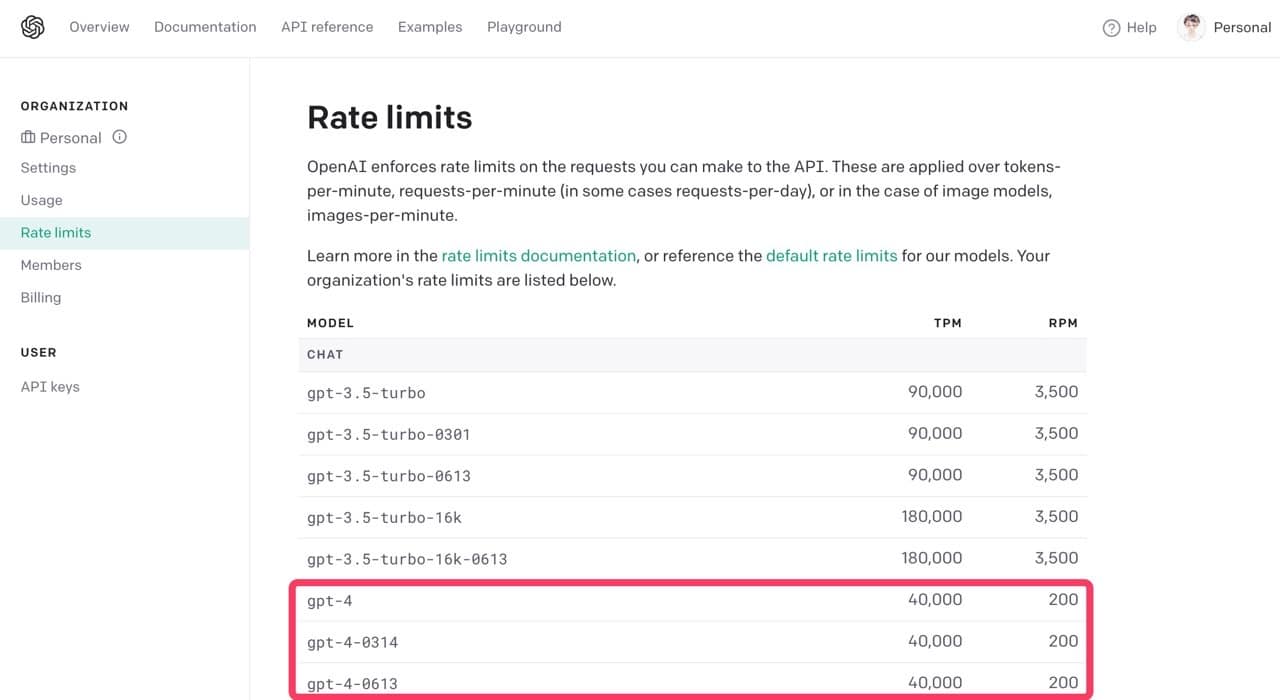
Task: Open the Playground nav item
Action: point(524,27)
